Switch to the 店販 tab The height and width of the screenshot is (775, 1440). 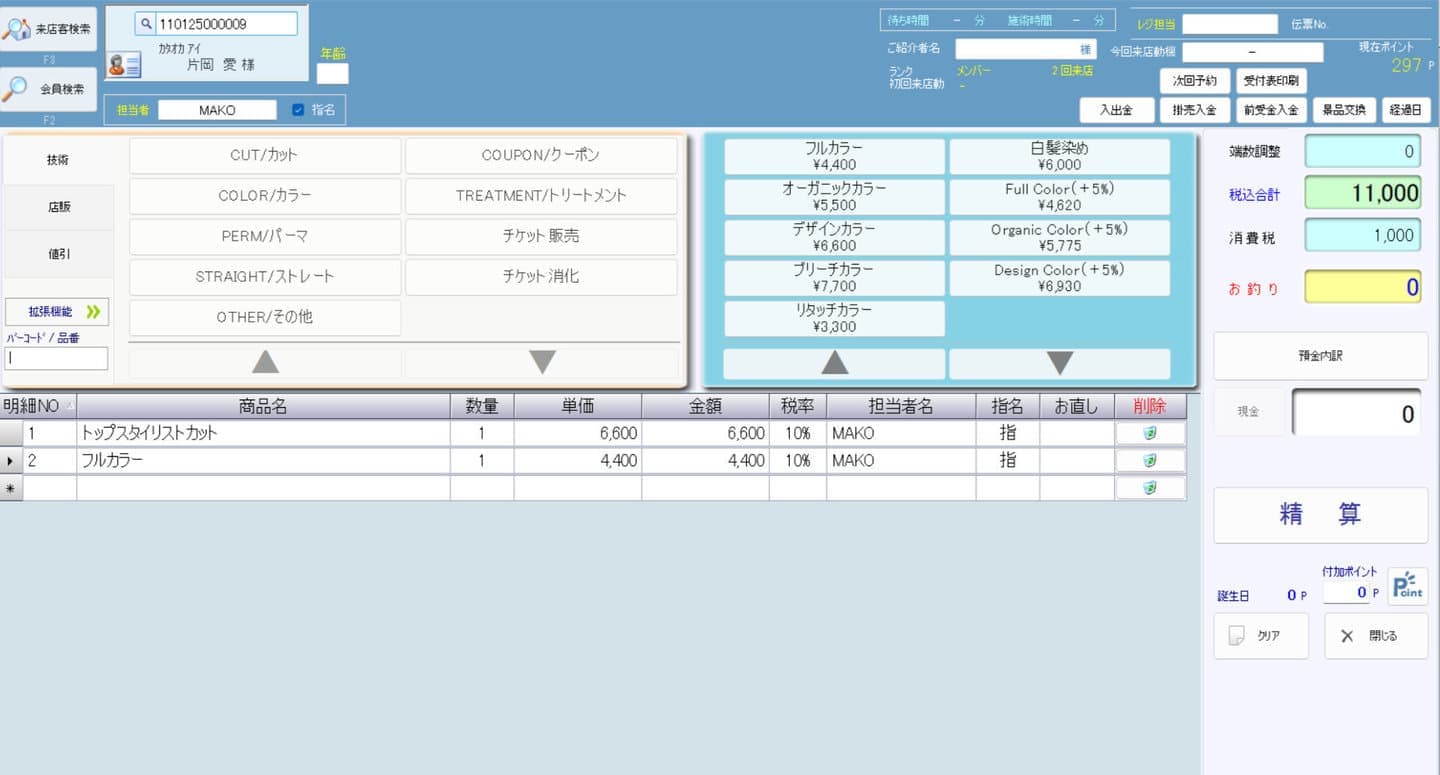click(x=58, y=207)
